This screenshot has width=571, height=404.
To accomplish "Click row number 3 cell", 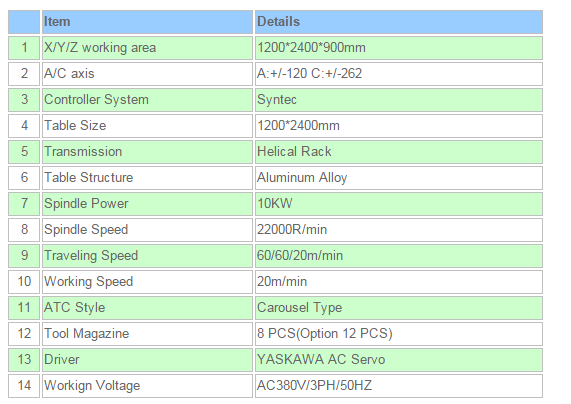I will [x=24, y=100].
